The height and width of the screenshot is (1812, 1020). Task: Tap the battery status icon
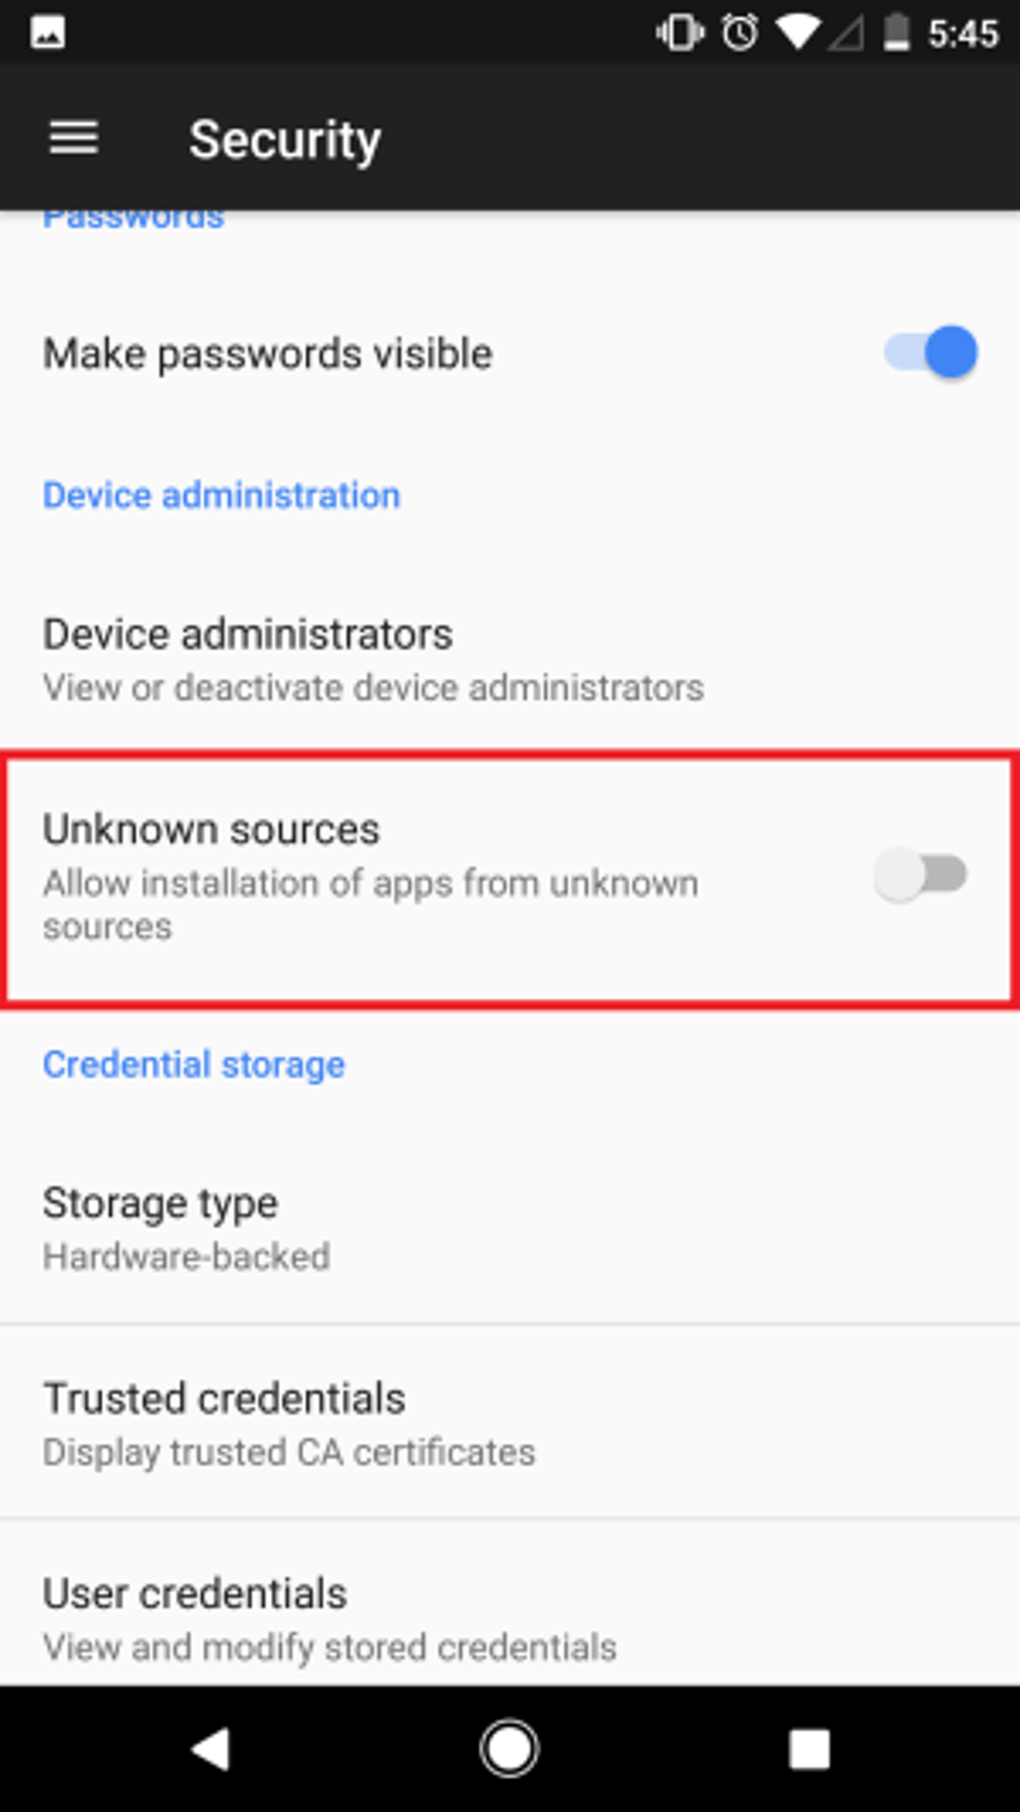897,33
